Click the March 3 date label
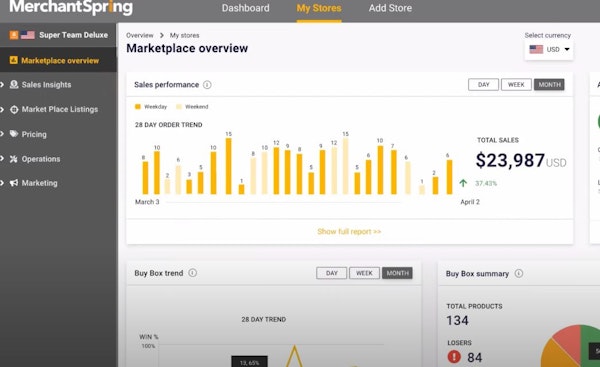The width and height of the screenshot is (600, 367). click(147, 202)
